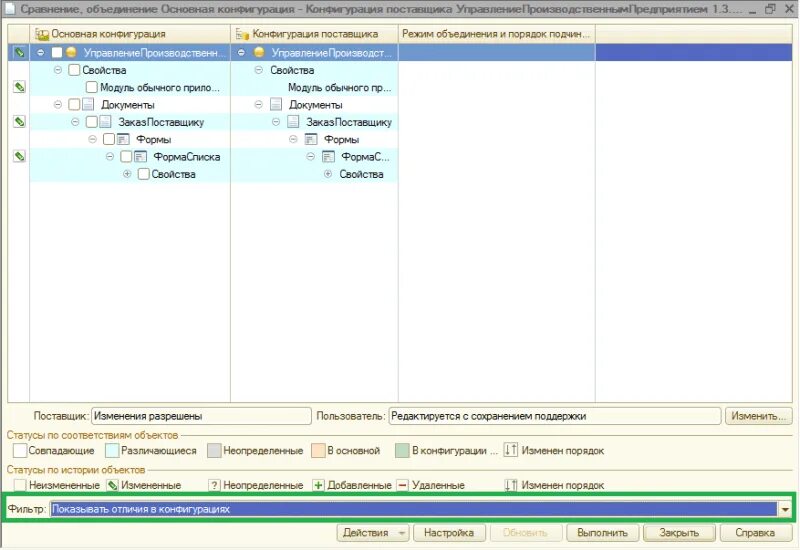Expand Свойства under ФормаС... in the supplier column
The image size is (800, 550).
tap(328, 174)
